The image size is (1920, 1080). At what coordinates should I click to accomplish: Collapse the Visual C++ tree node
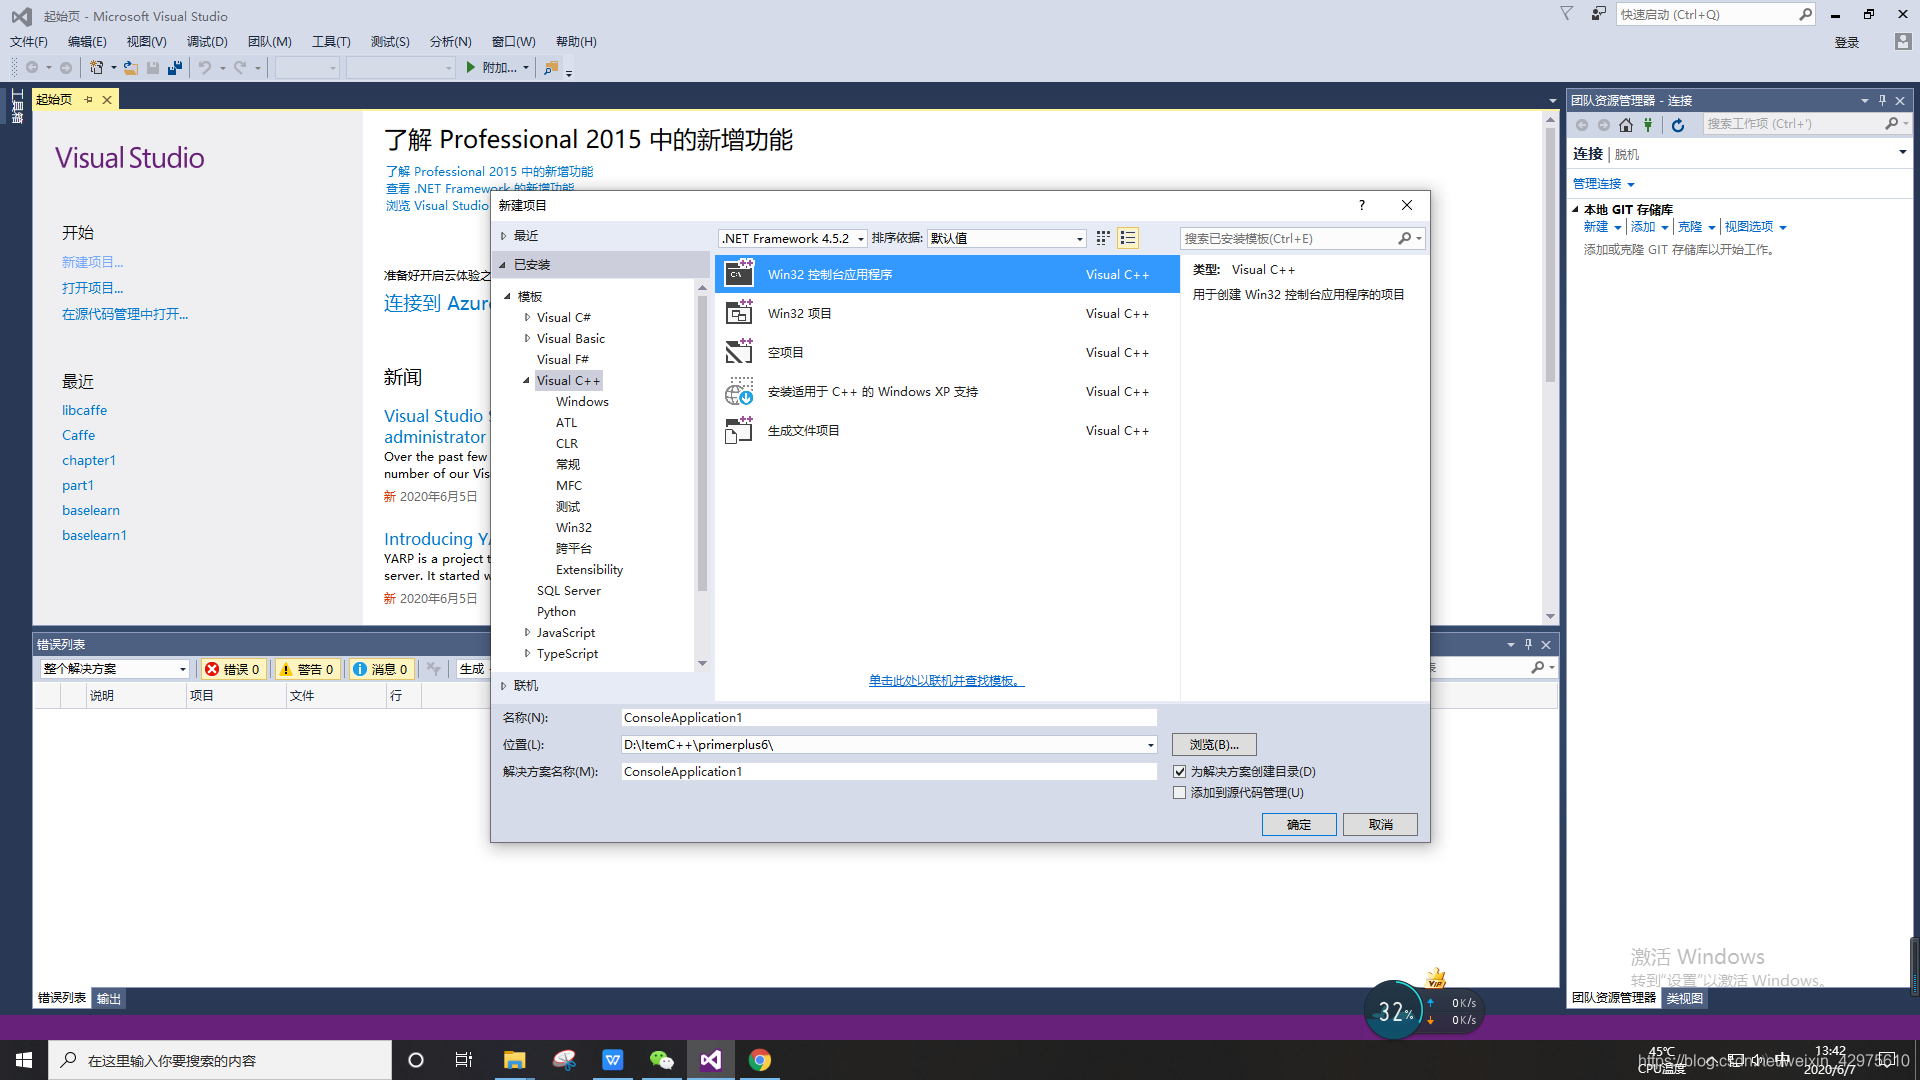[527, 380]
